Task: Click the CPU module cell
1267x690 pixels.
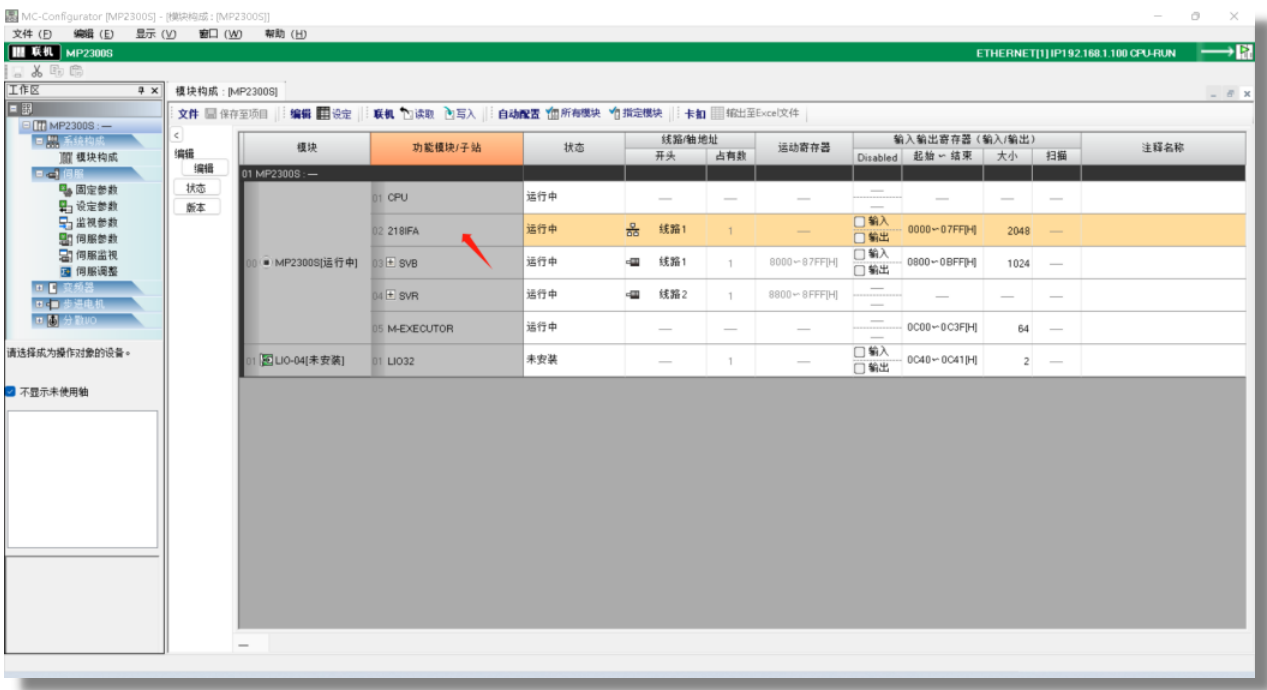Action: point(446,197)
